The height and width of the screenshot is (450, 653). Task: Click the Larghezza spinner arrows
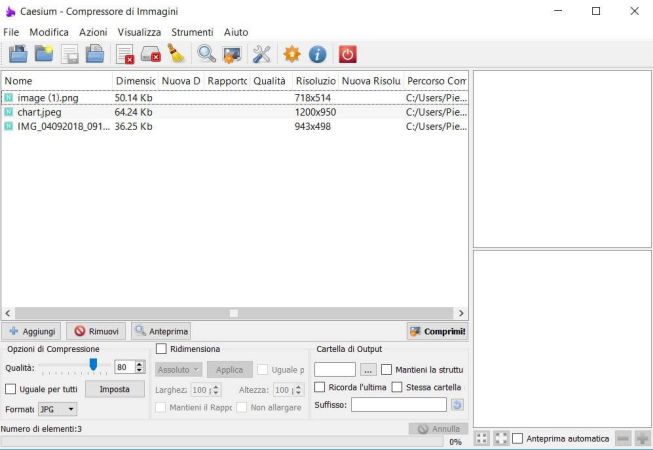[216, 390]
